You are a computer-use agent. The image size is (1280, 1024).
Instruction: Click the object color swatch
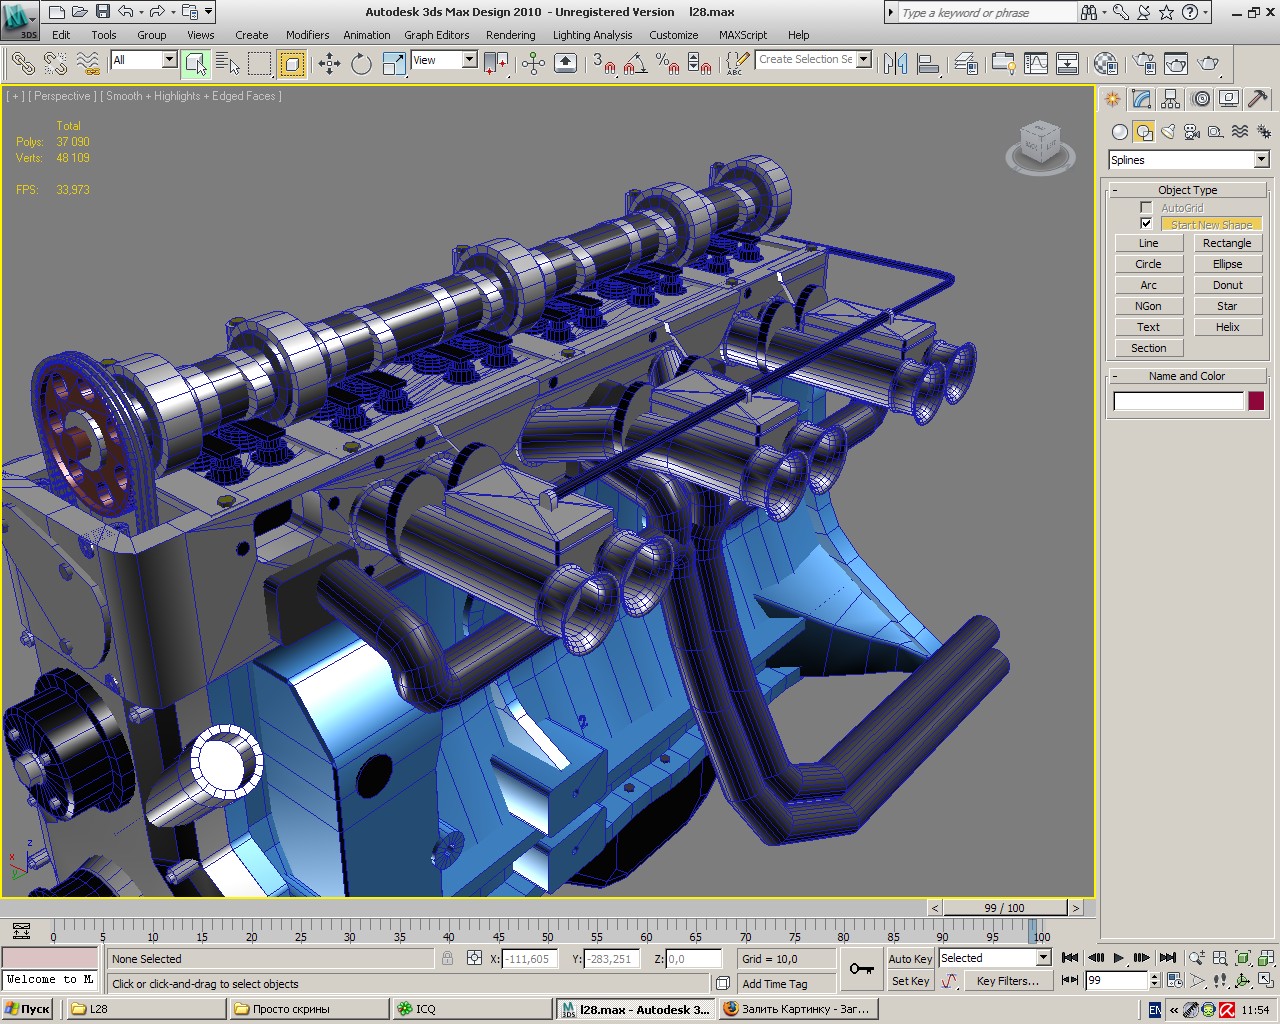coord(1256,401)
